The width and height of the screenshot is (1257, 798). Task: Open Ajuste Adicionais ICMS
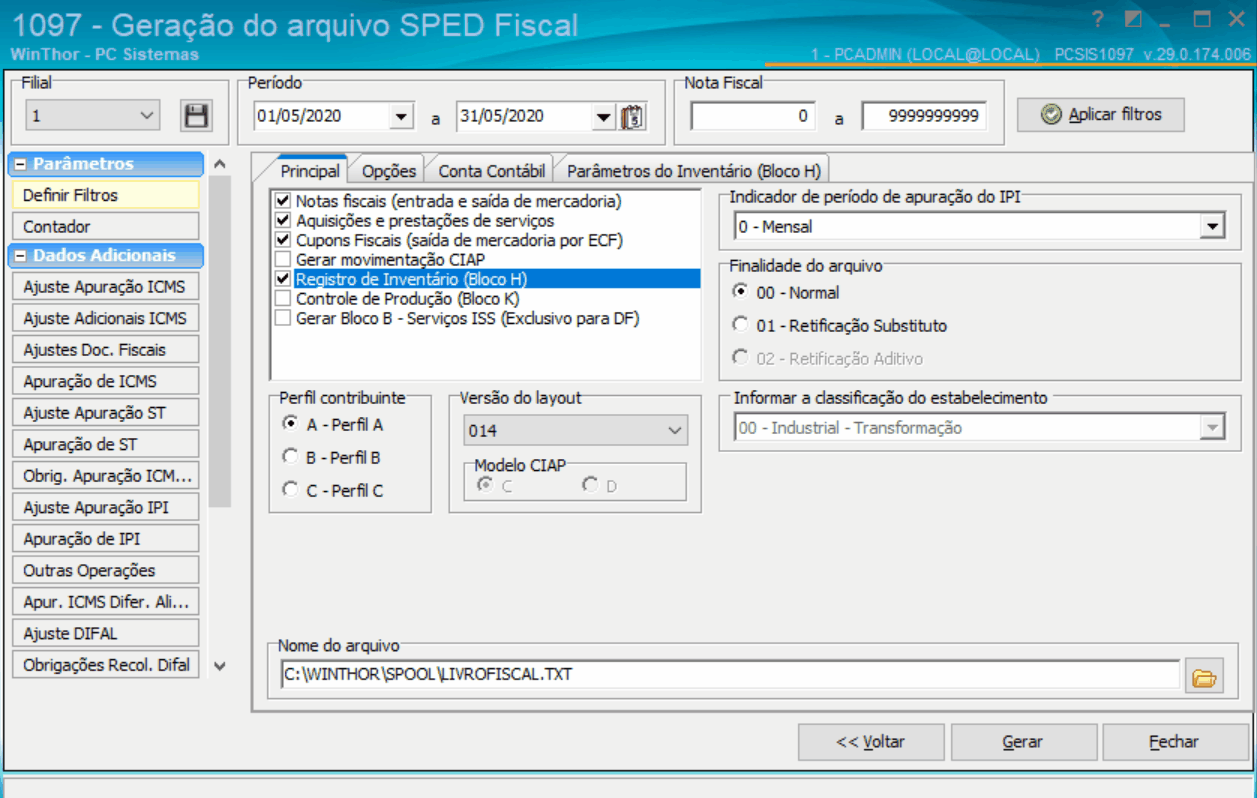pos(106,318)
